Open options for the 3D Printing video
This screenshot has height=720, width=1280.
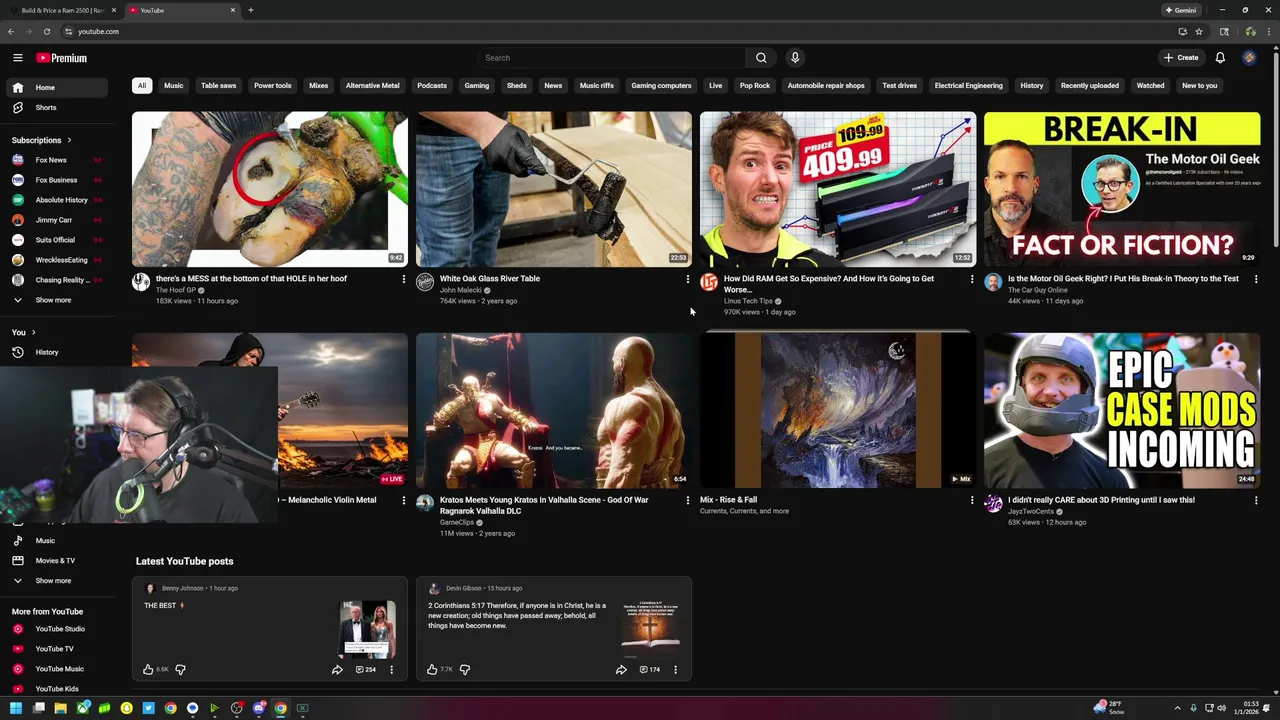tap(1256, 500)
